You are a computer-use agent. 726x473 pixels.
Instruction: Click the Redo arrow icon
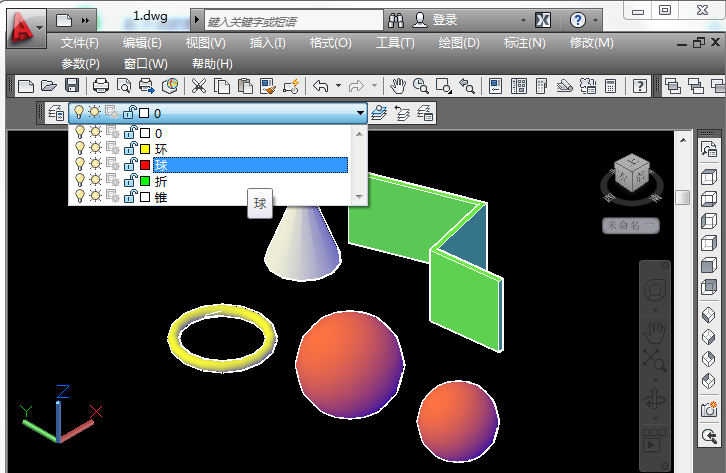[x=356, y=86]
